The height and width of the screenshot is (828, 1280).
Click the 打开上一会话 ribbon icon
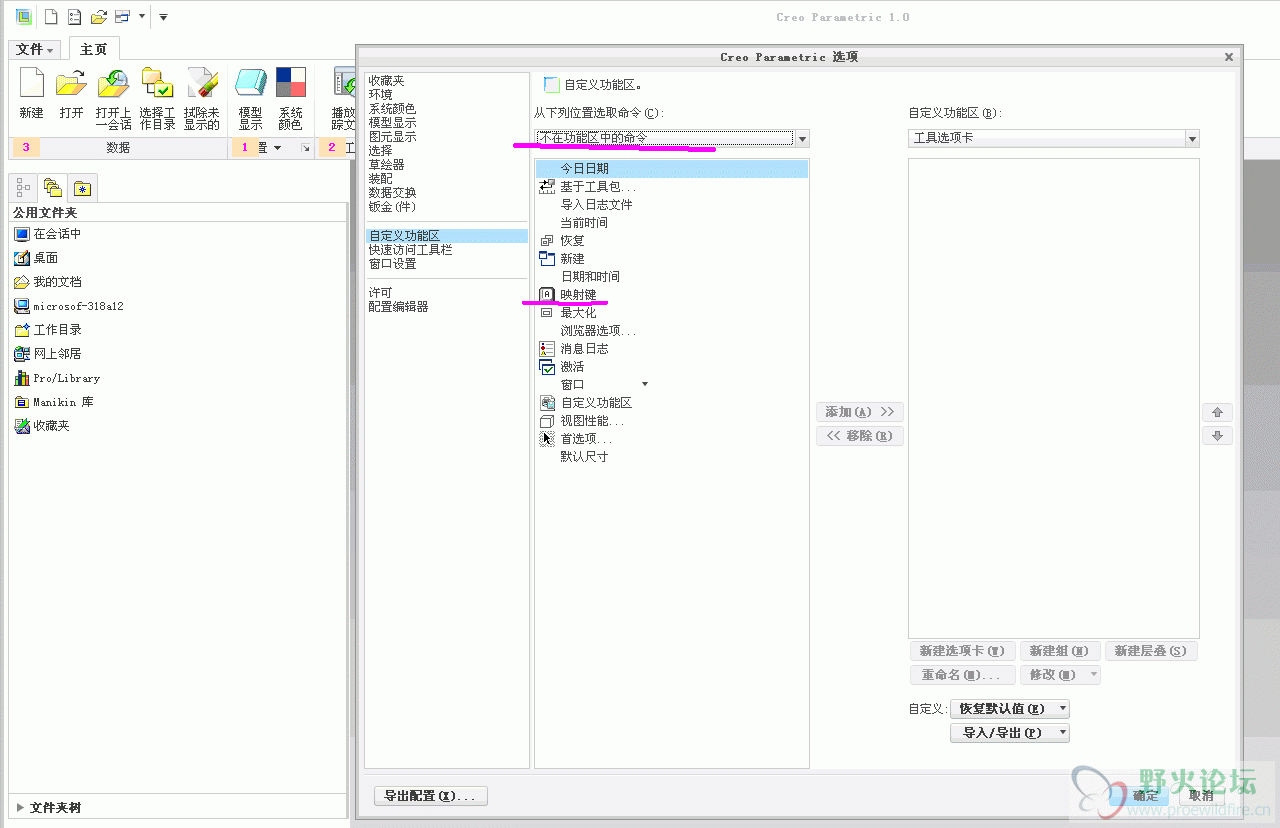tap(113, 84)
